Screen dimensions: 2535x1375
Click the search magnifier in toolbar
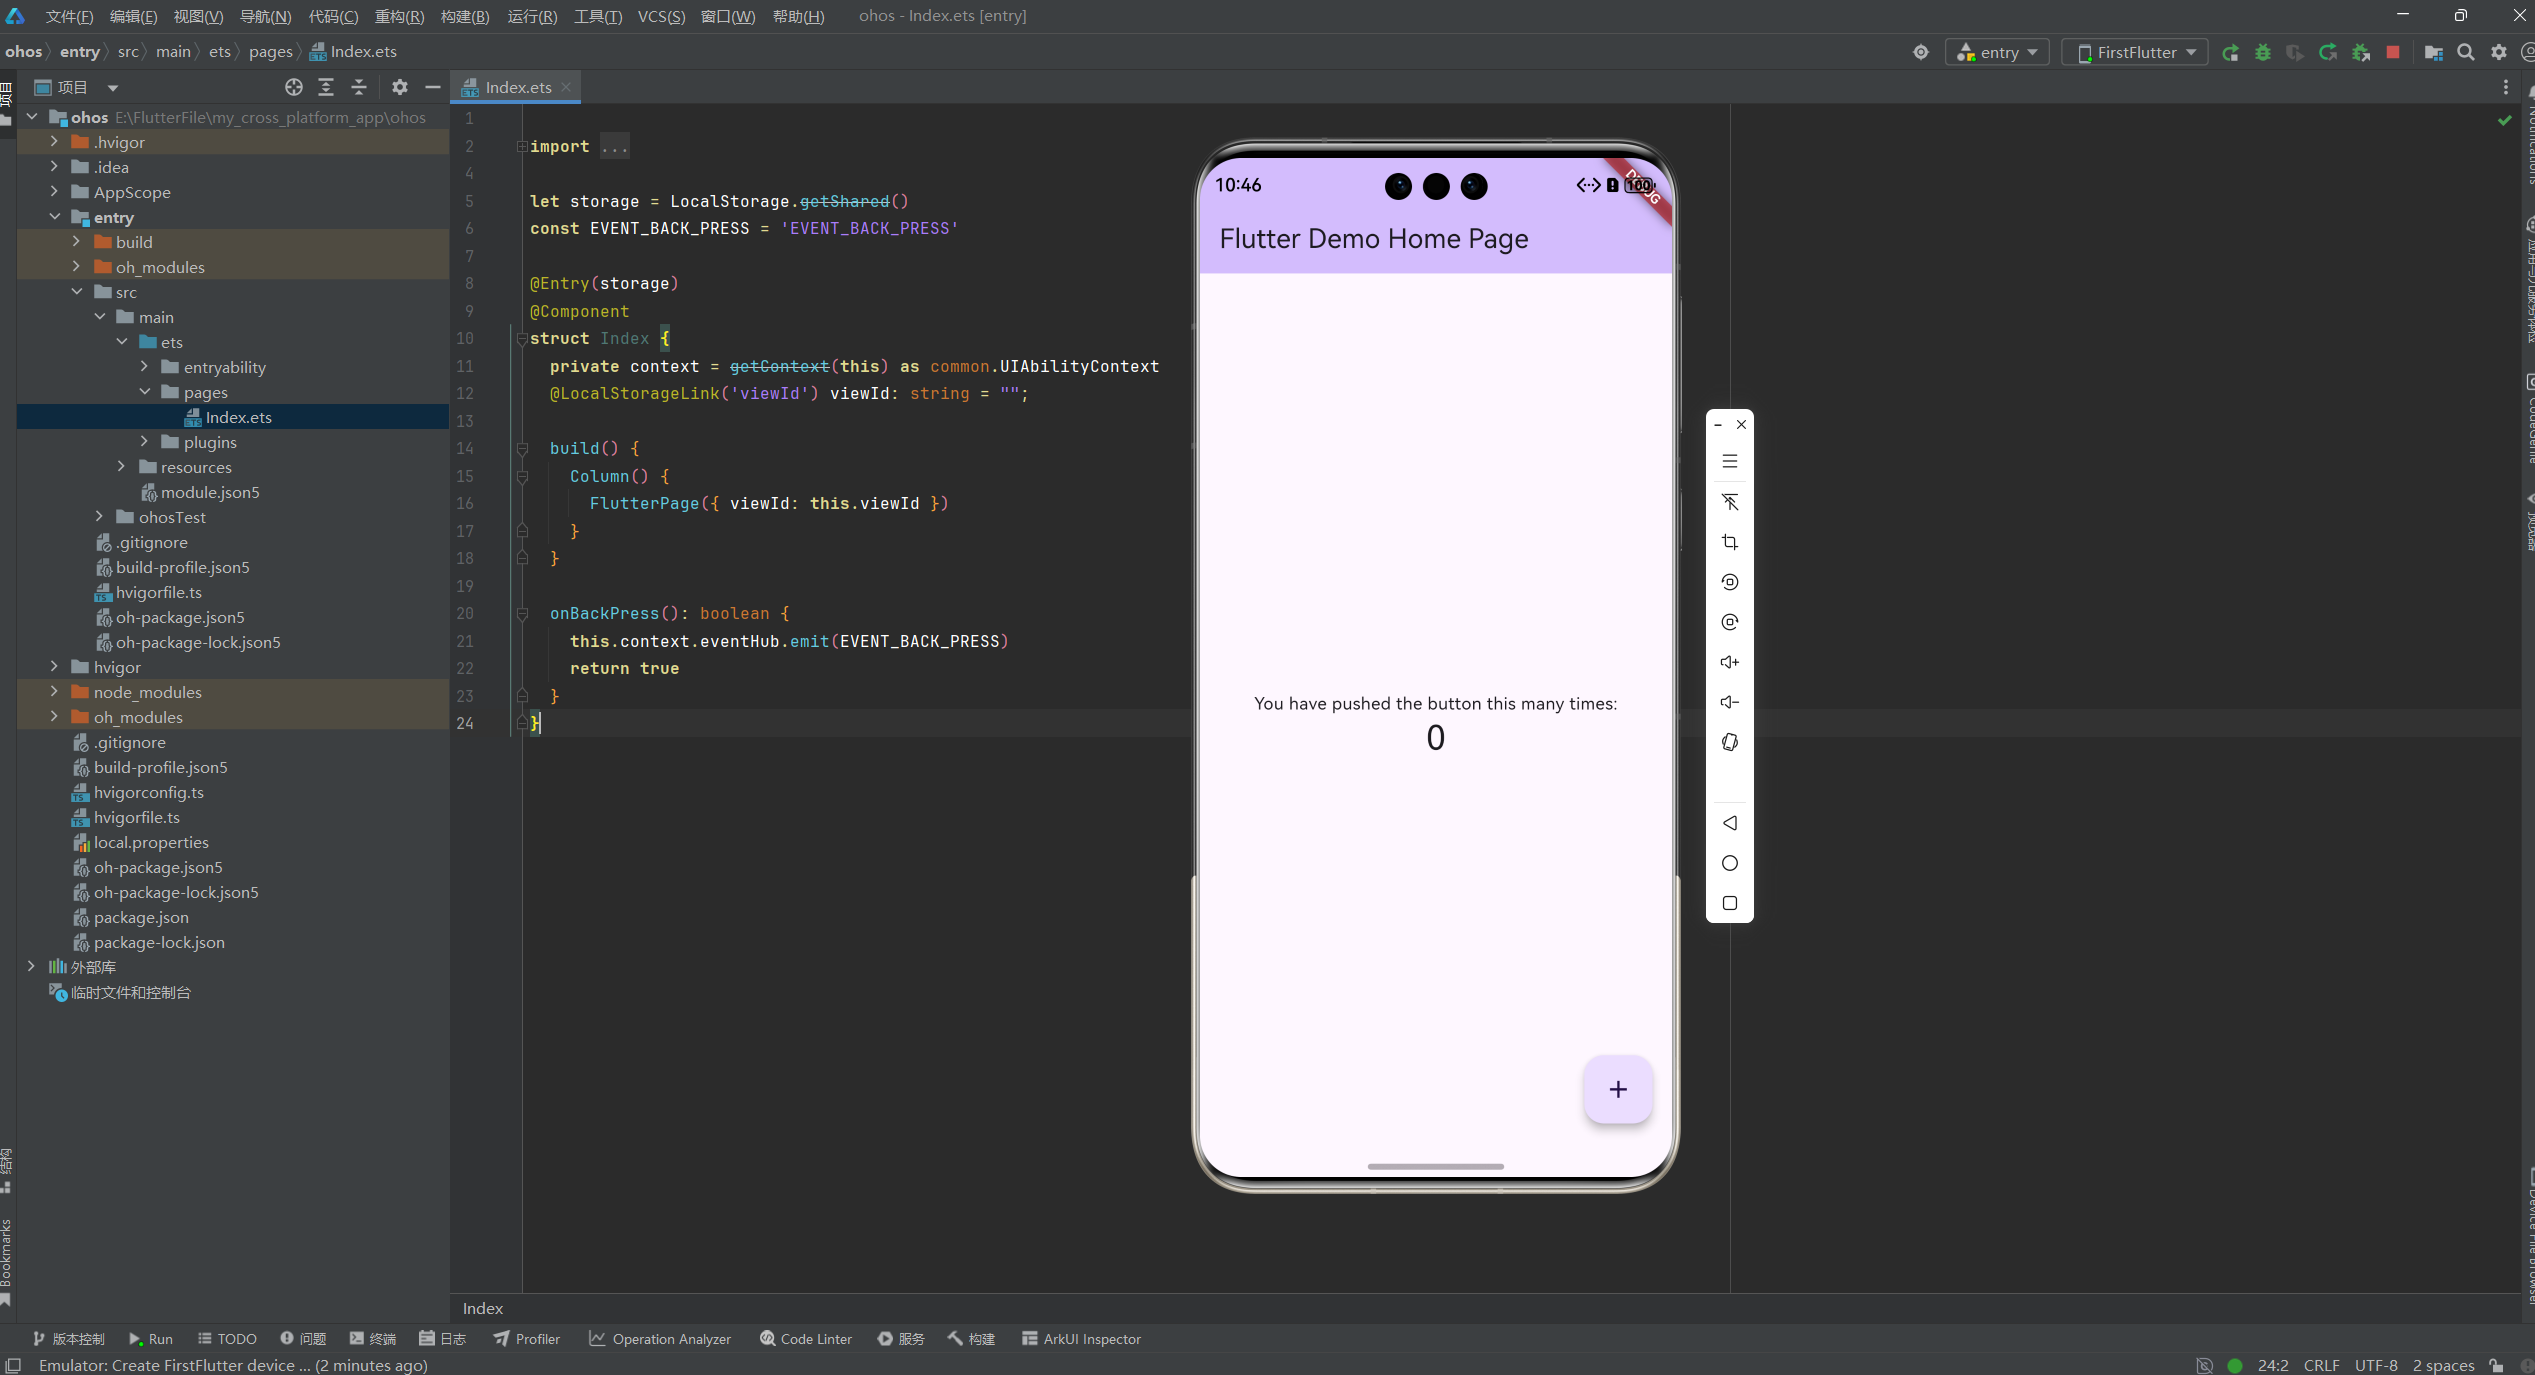point(2466,52)
